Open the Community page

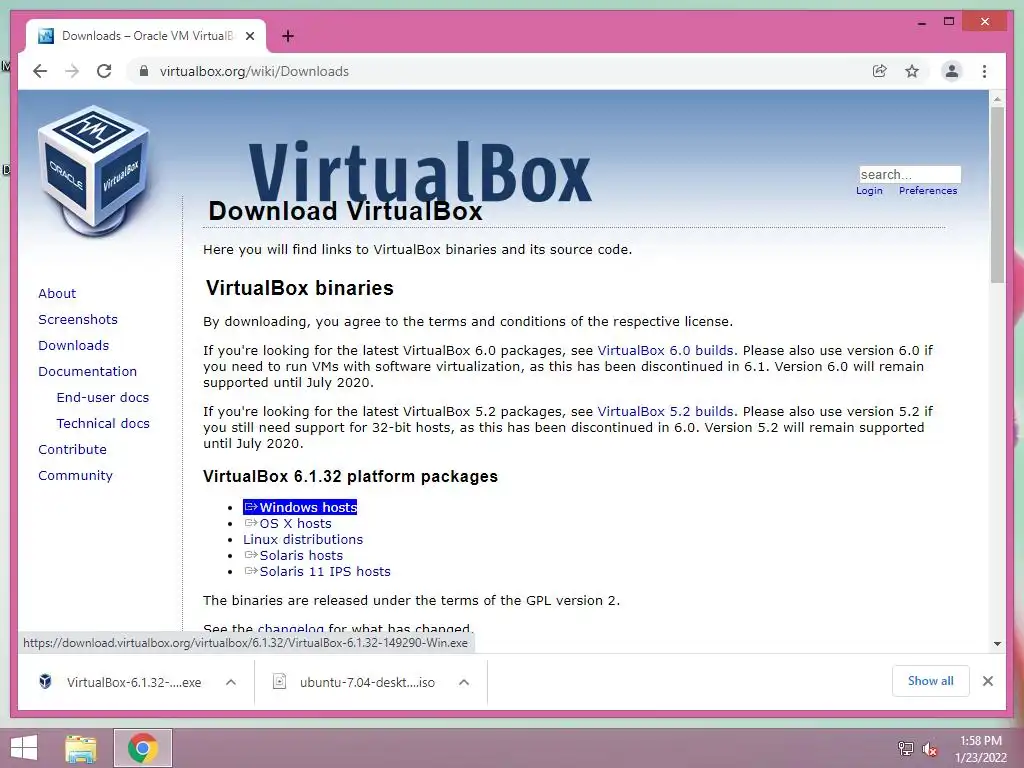tap(75, 475)
